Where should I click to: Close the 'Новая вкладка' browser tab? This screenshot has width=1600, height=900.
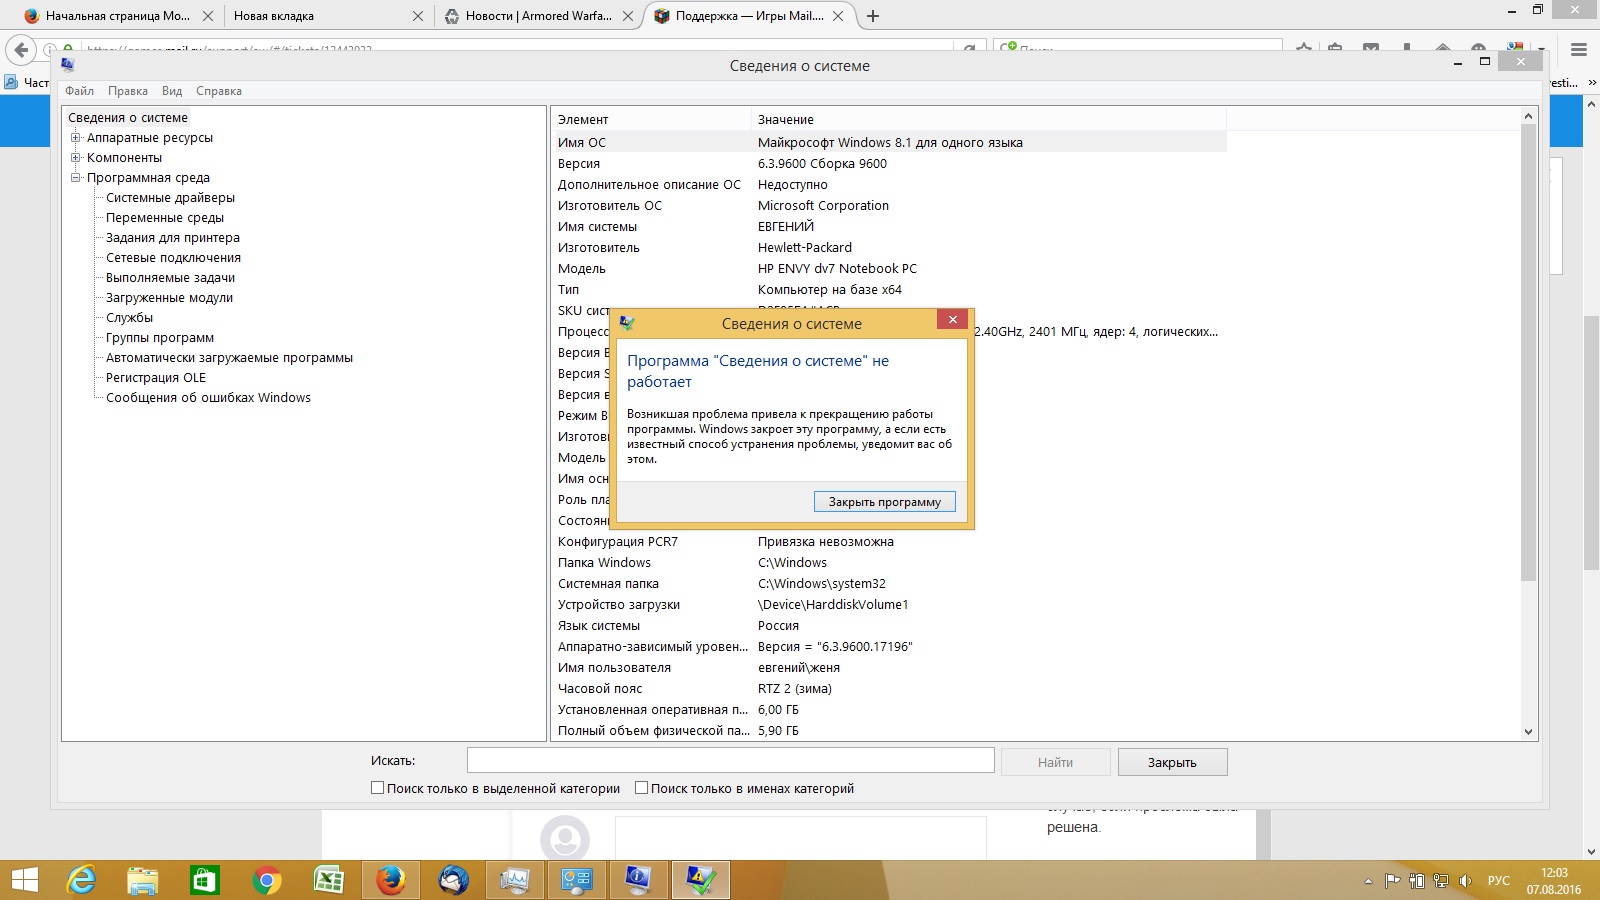[x=418, y=16]
